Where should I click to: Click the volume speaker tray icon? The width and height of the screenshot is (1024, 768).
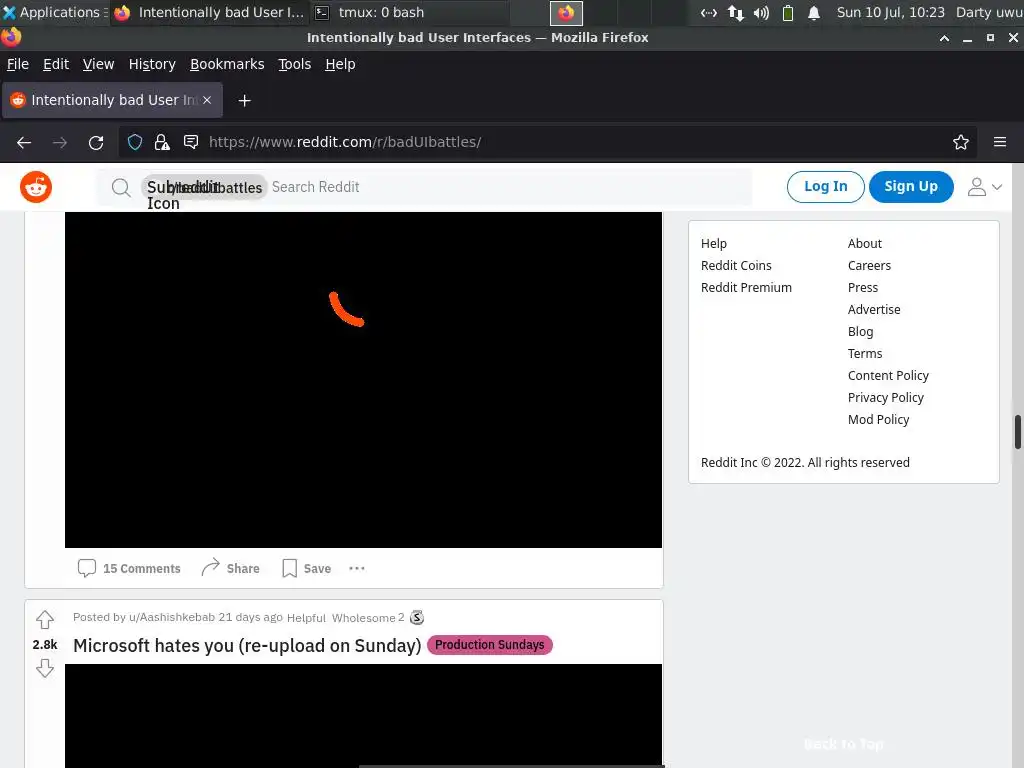(761, 13)
